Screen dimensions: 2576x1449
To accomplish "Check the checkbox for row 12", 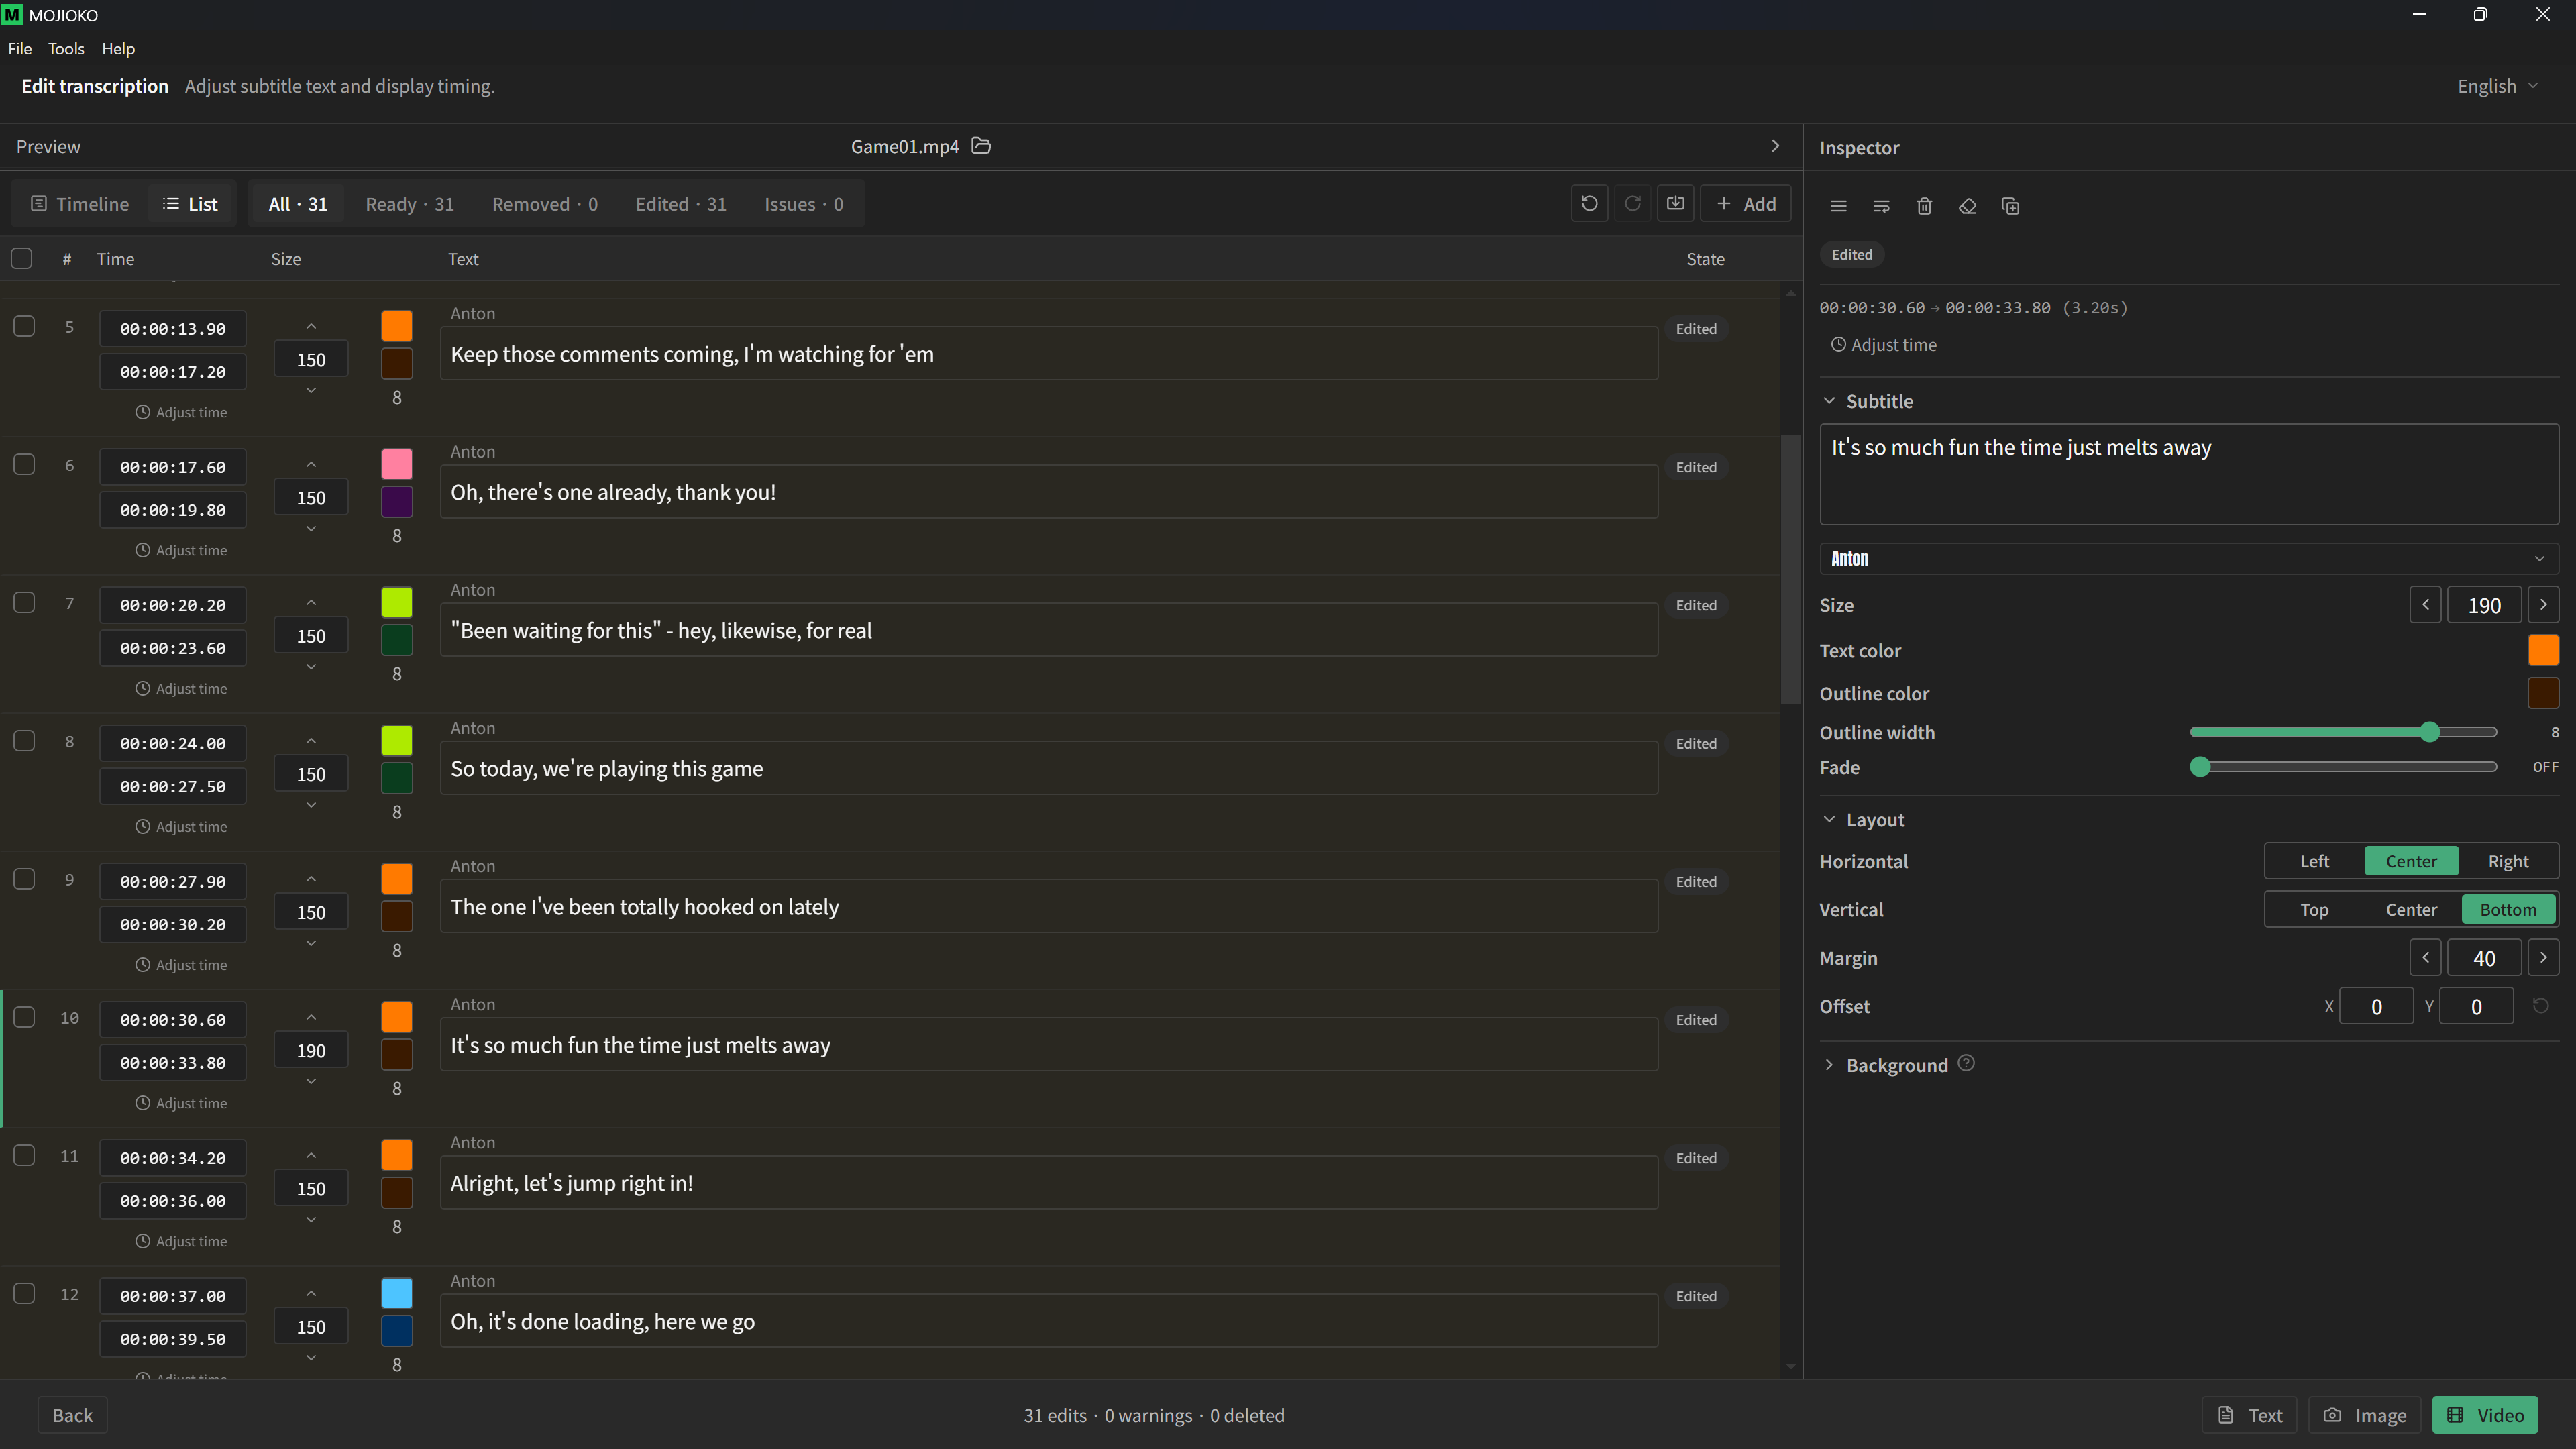I will pyautogui.click(x=24, y=1293).
